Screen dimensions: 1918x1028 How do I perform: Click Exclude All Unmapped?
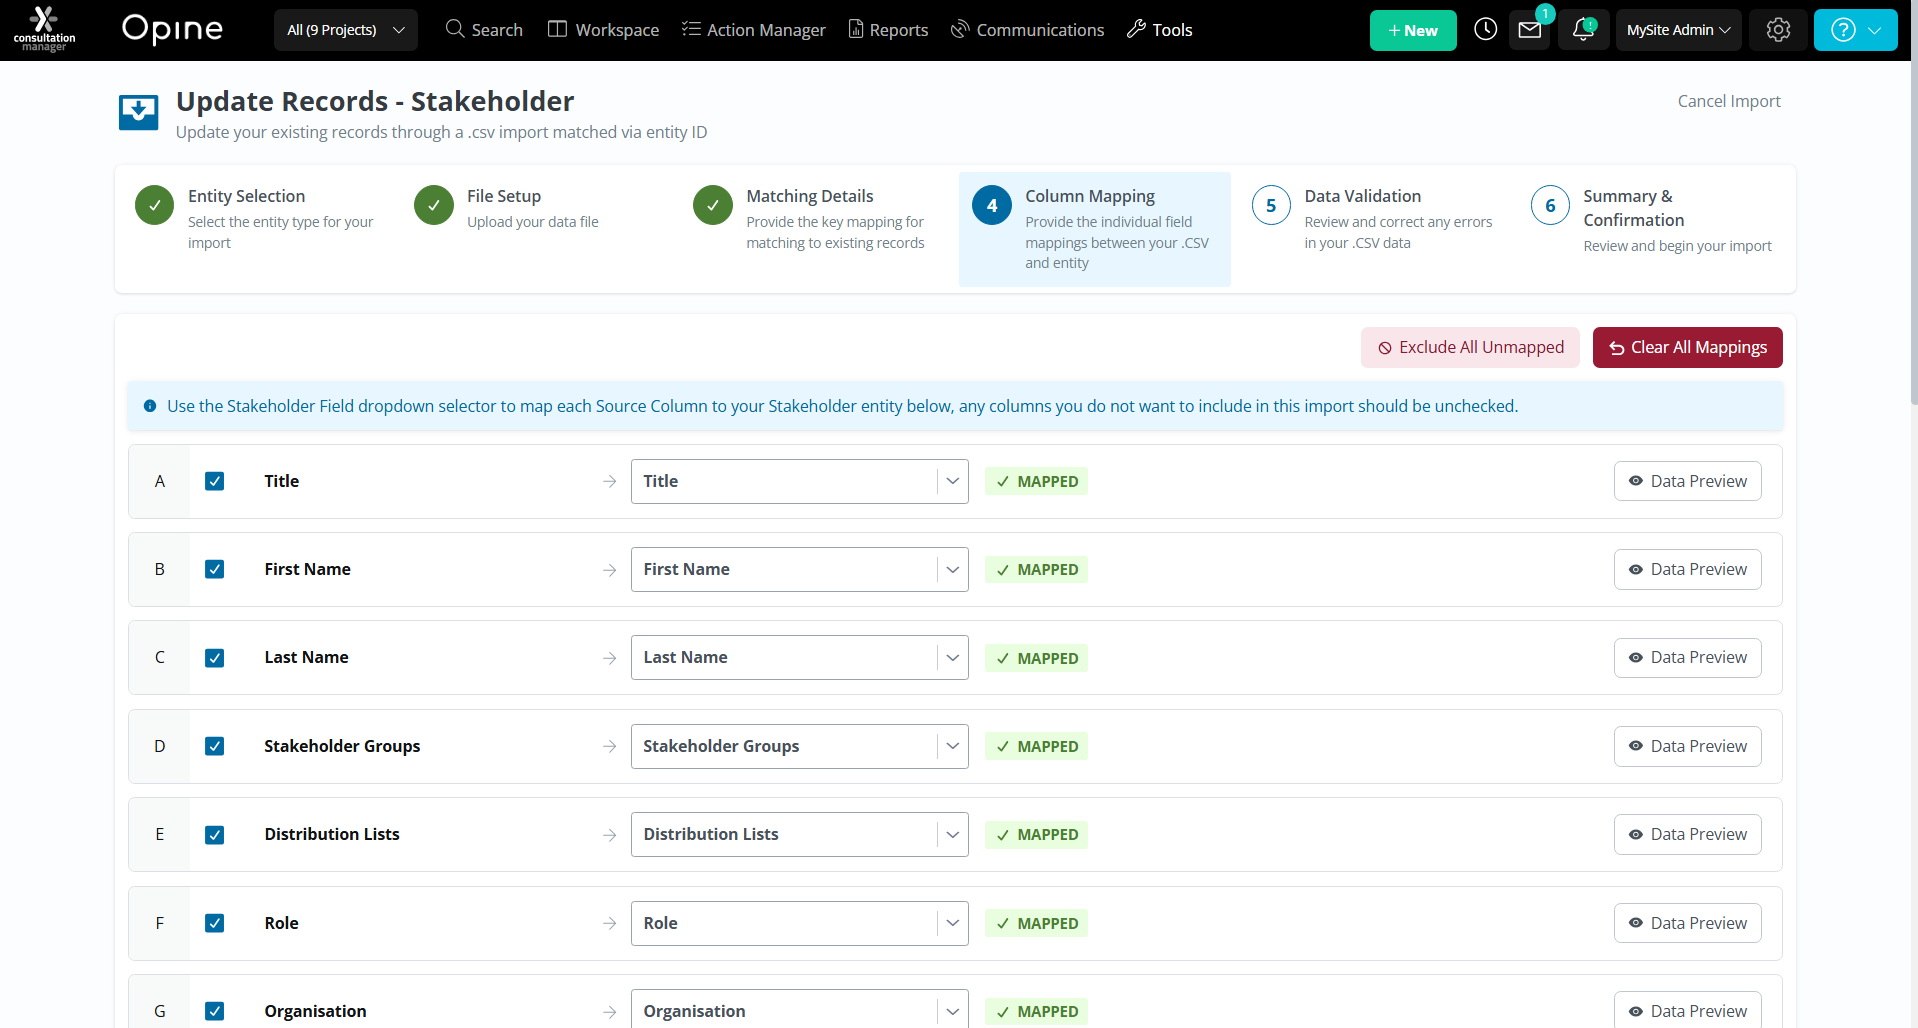tap(1470, 347)
